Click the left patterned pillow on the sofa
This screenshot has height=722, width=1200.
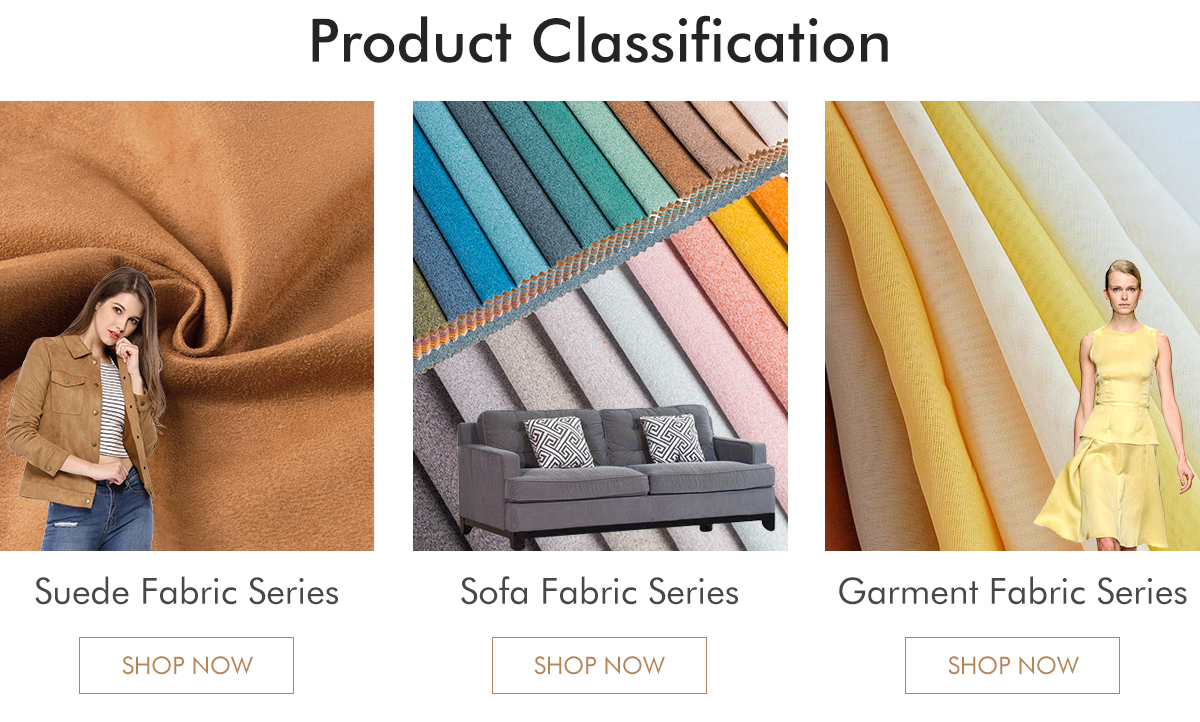pyautogui.click(x=559, y=441)
